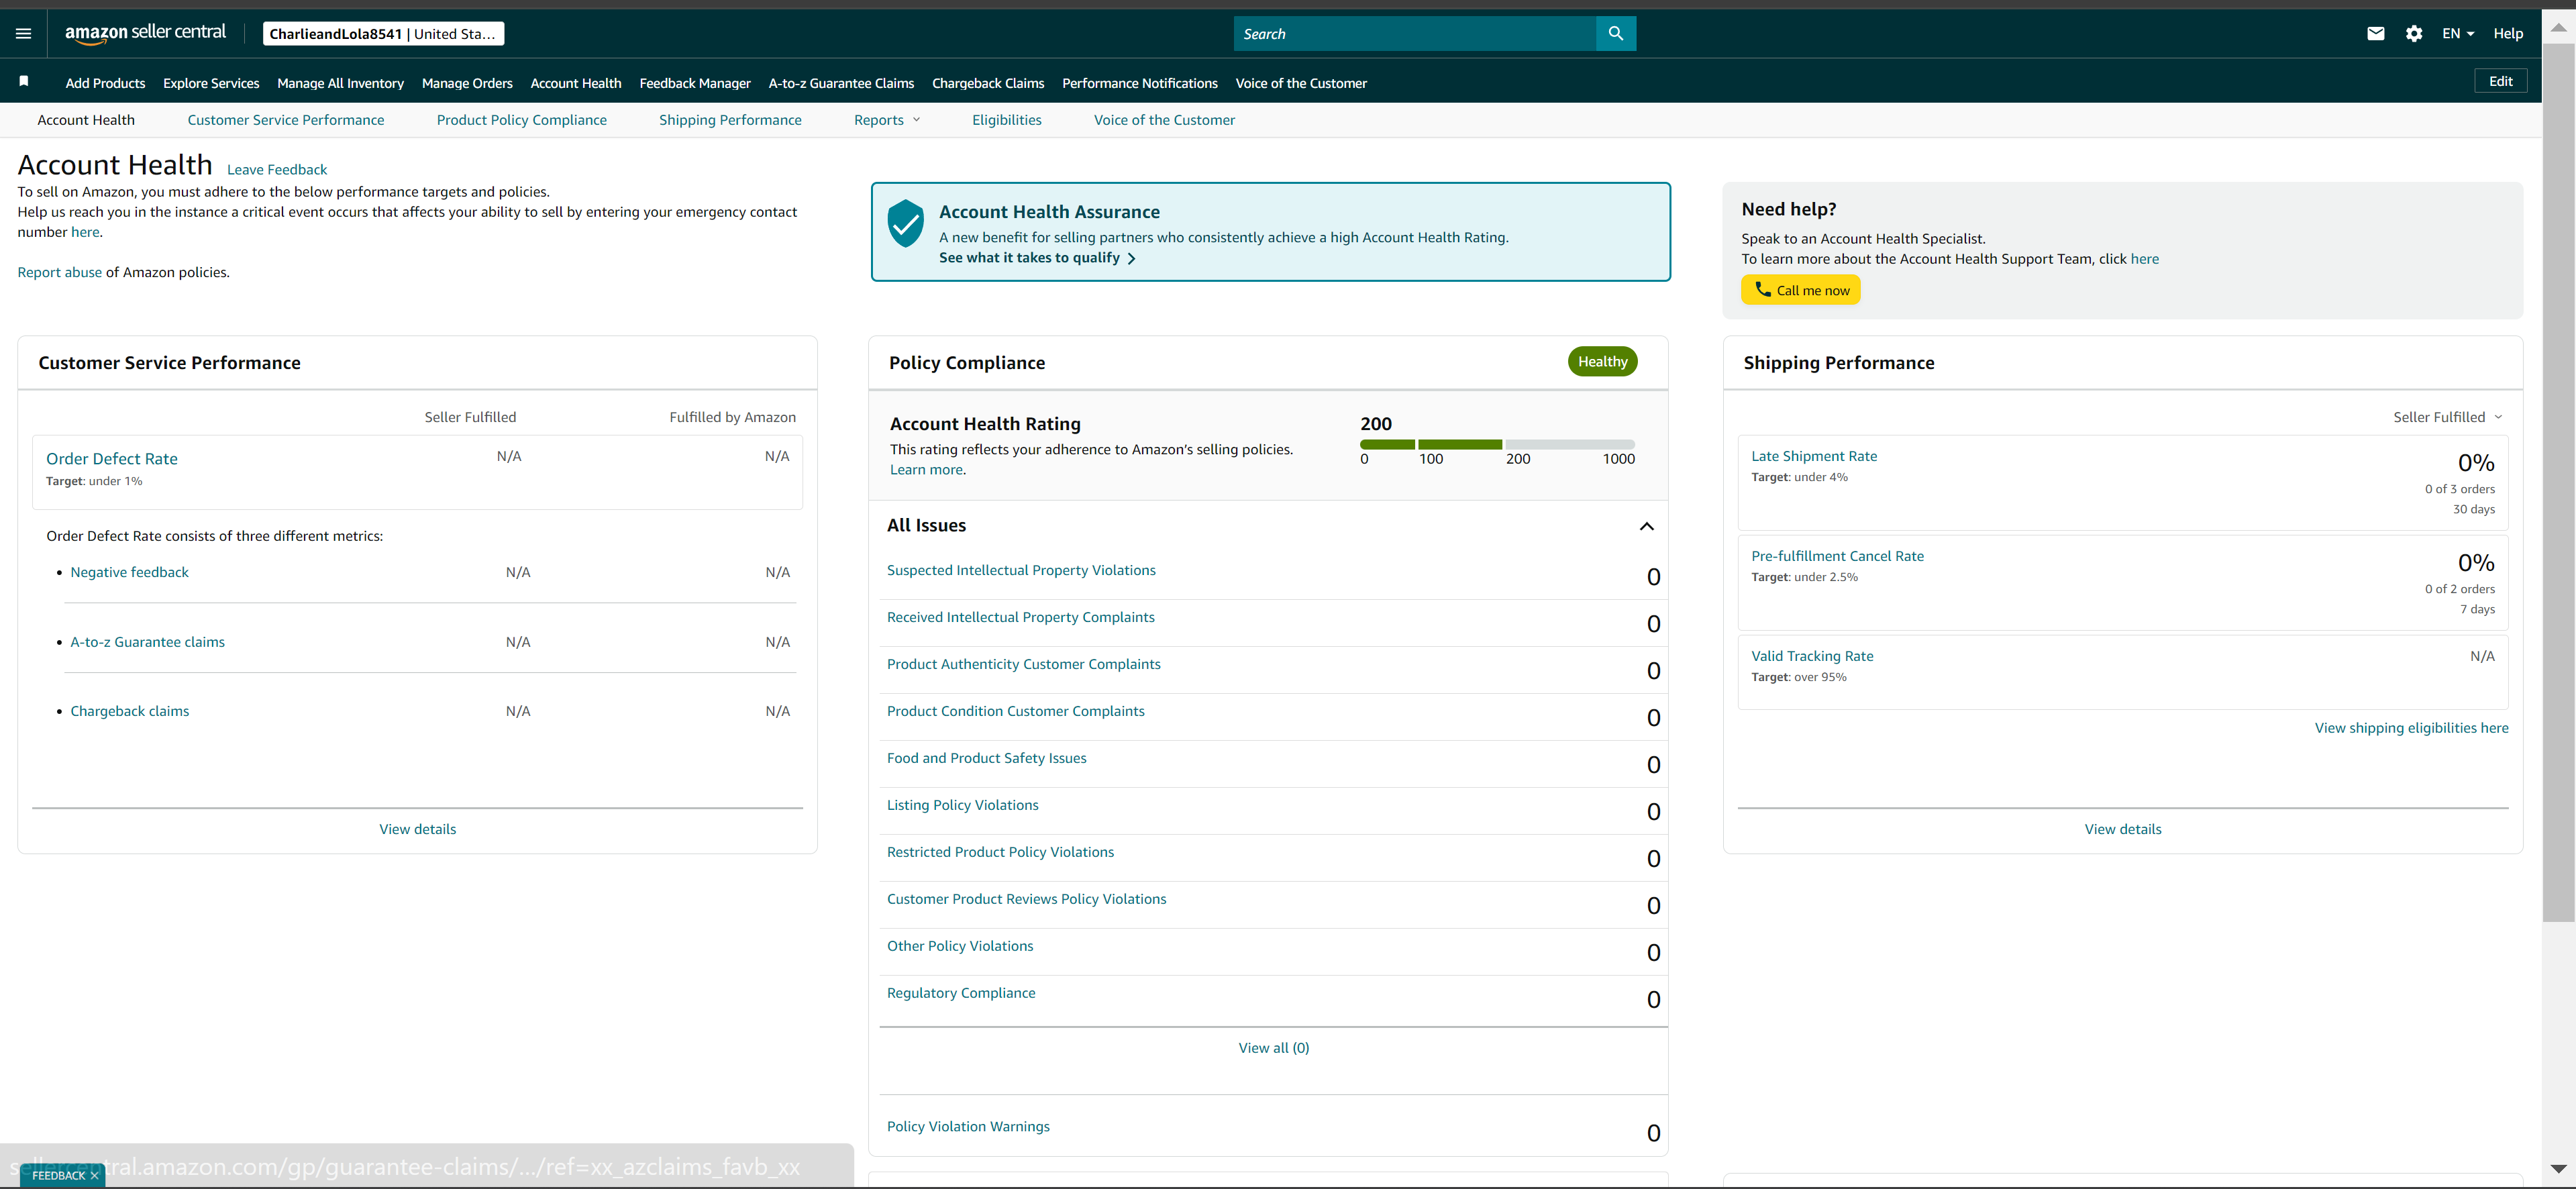Open the Valid Tracking Rate link
2576x1189 pixels.
[1812, 656]
